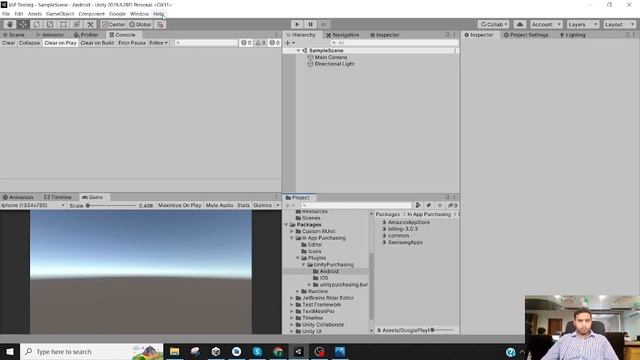Toggle Collapse in the Console
This screenshot has height=360, width=640.
pos(29,43)
